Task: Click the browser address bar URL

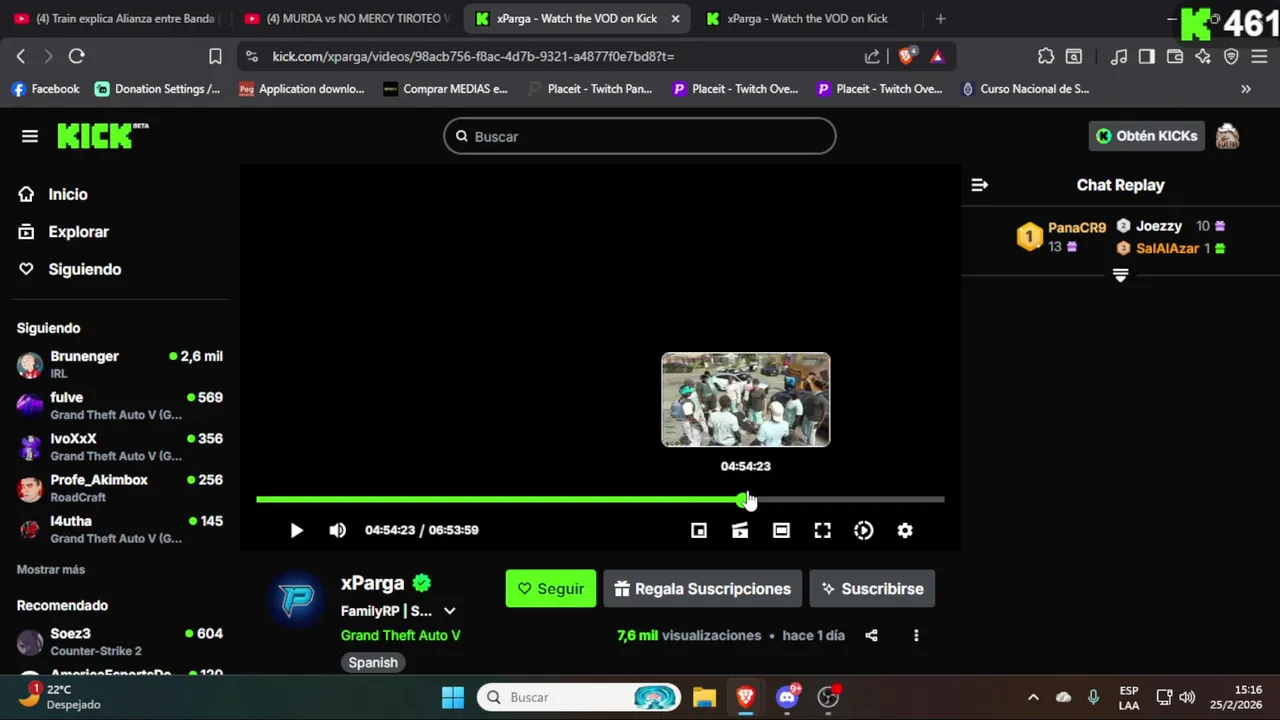Action: click(474, 57)
